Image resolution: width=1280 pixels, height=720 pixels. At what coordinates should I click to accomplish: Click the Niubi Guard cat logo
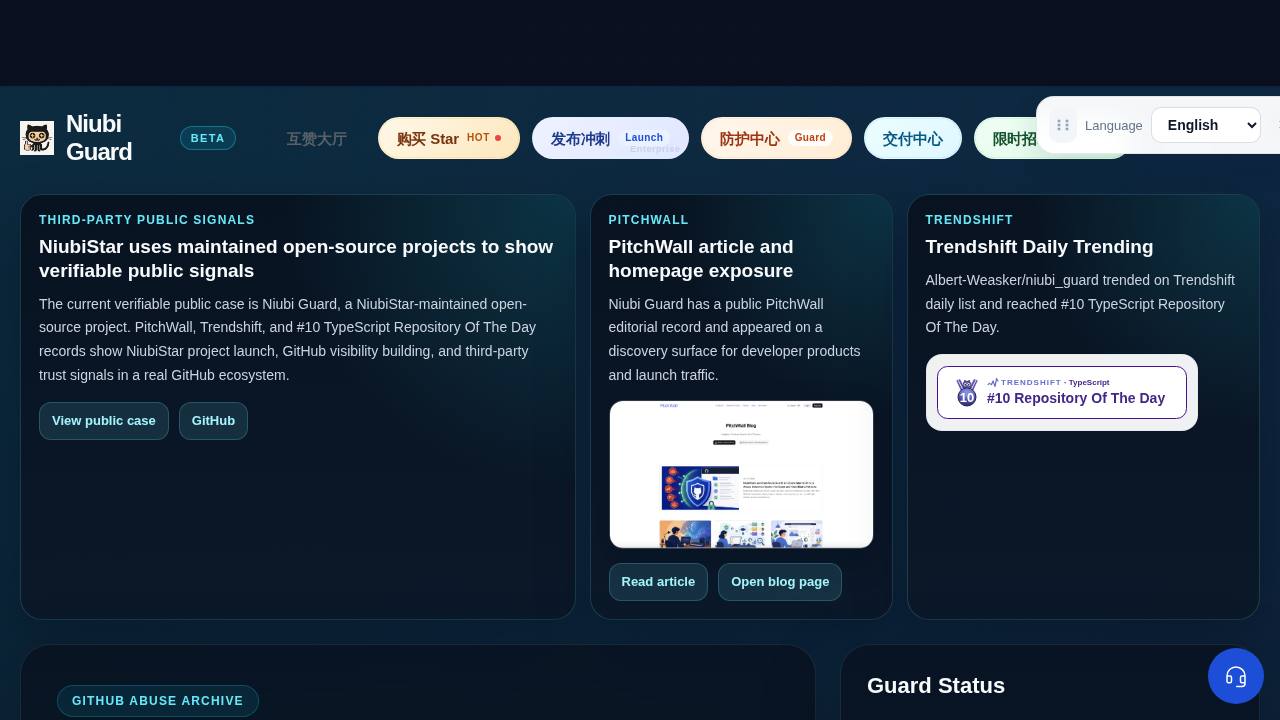point(37,138)
